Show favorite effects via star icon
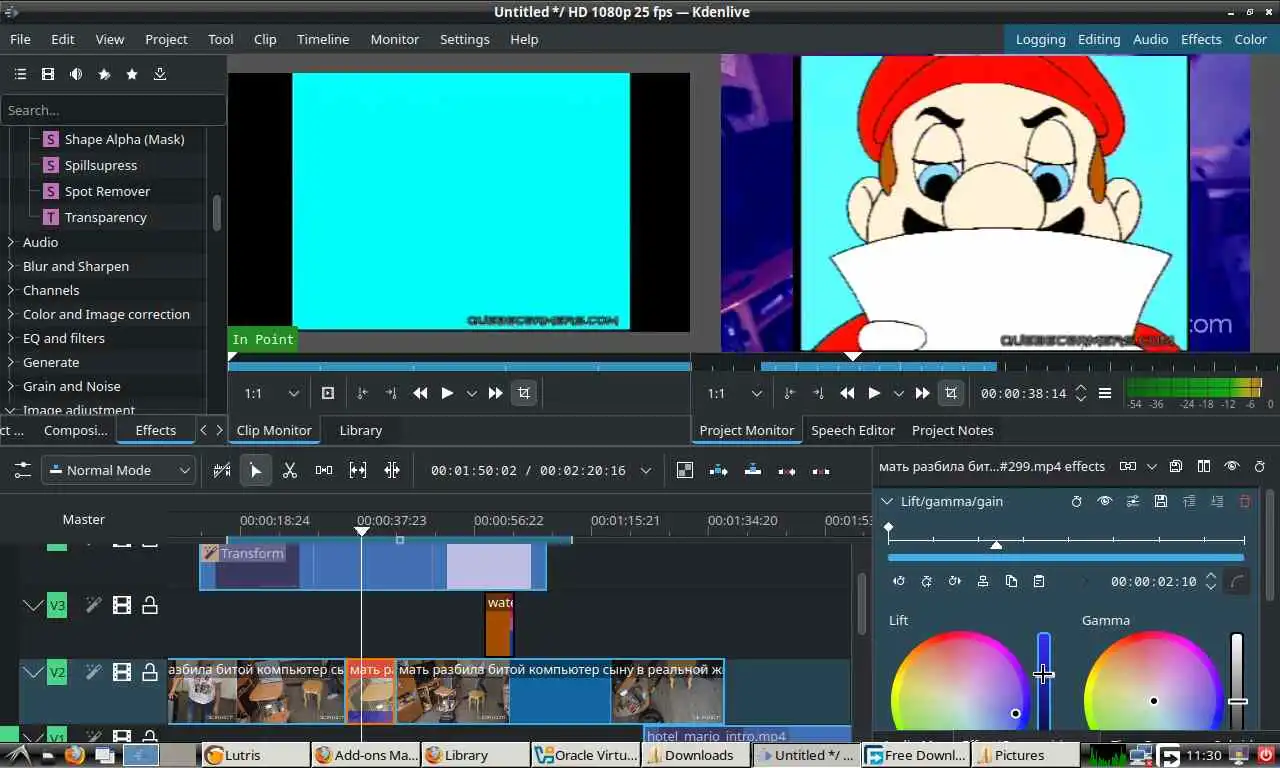The image size is (1280, 768). [132, 74]
